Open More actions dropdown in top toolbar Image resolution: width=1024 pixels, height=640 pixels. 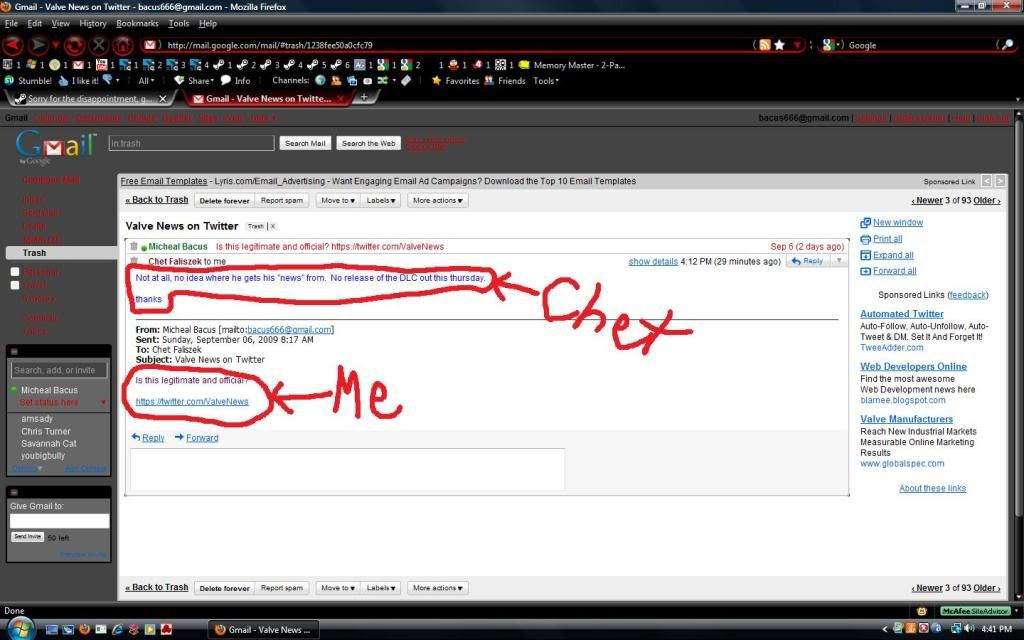(438, 200)
